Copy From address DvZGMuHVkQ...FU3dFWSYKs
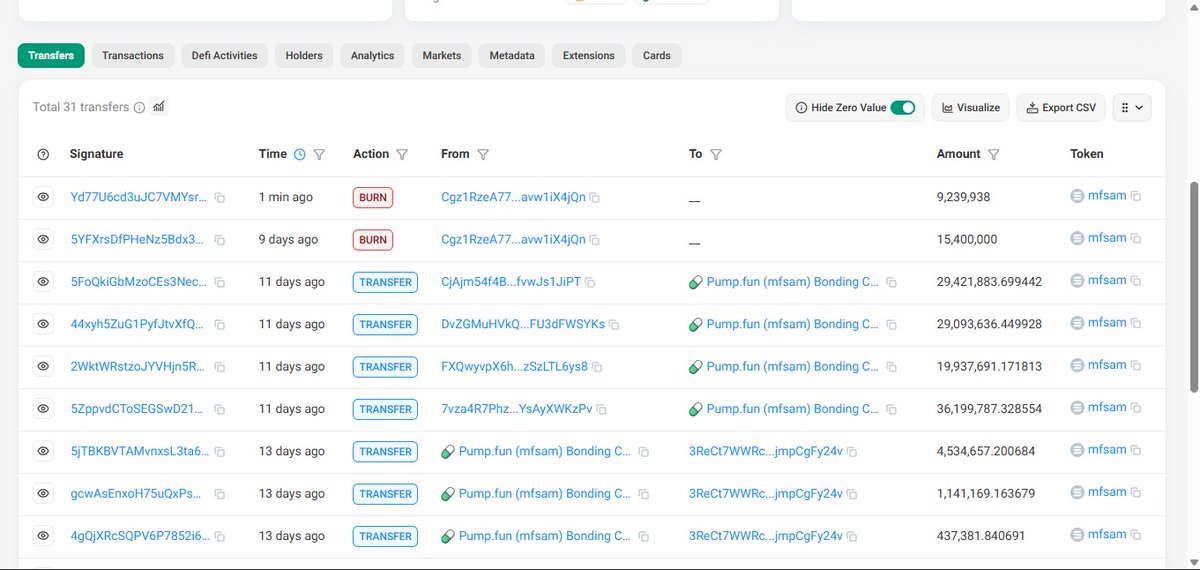This screenshot has width=1200, height=570. pyautogui.click(x=614, y=325)
